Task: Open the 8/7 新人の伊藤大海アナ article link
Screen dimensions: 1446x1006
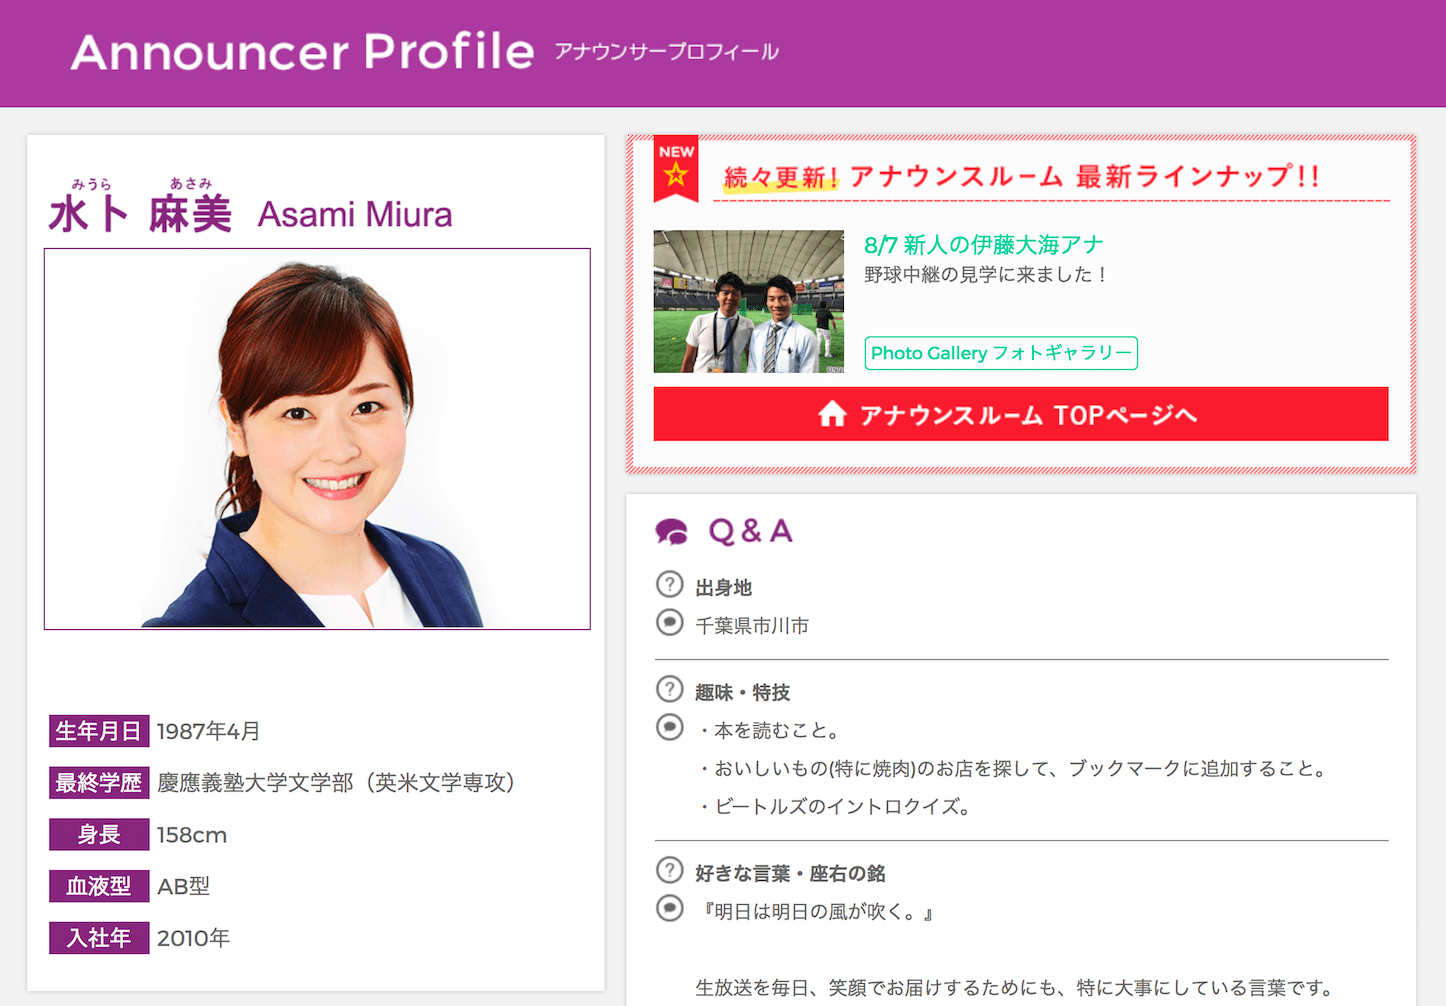Action: [983, 245]
